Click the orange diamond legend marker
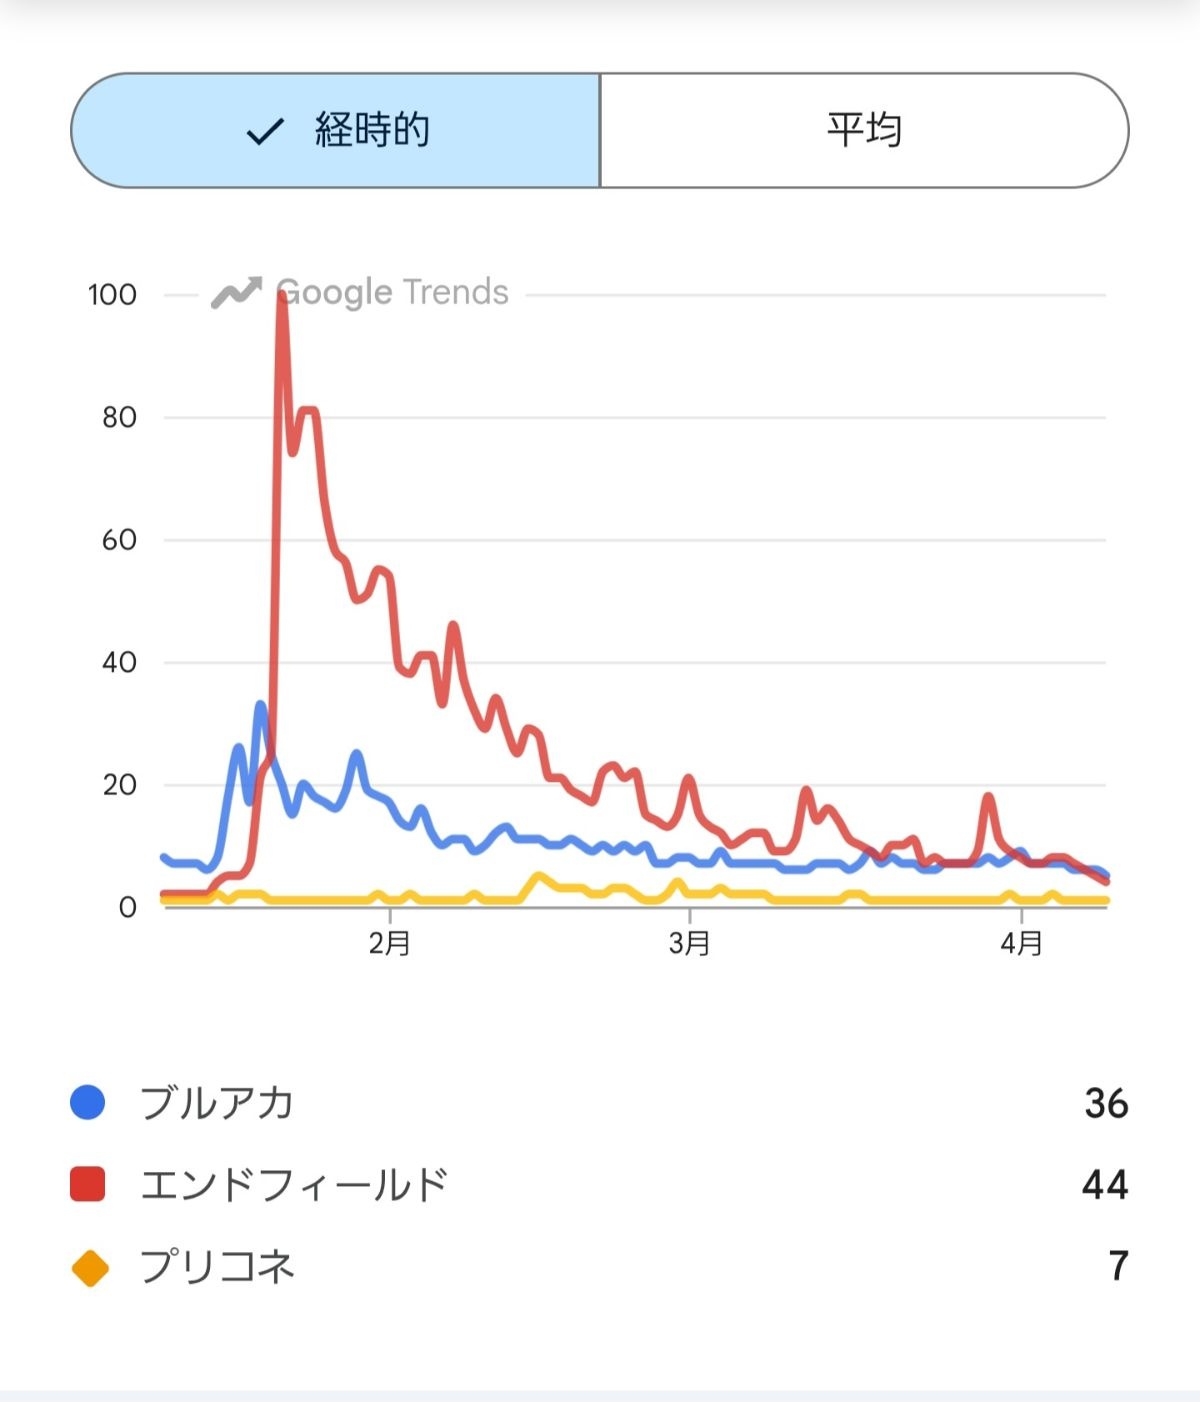The image size is (1200, 1402). click(x=89, y=1267)
